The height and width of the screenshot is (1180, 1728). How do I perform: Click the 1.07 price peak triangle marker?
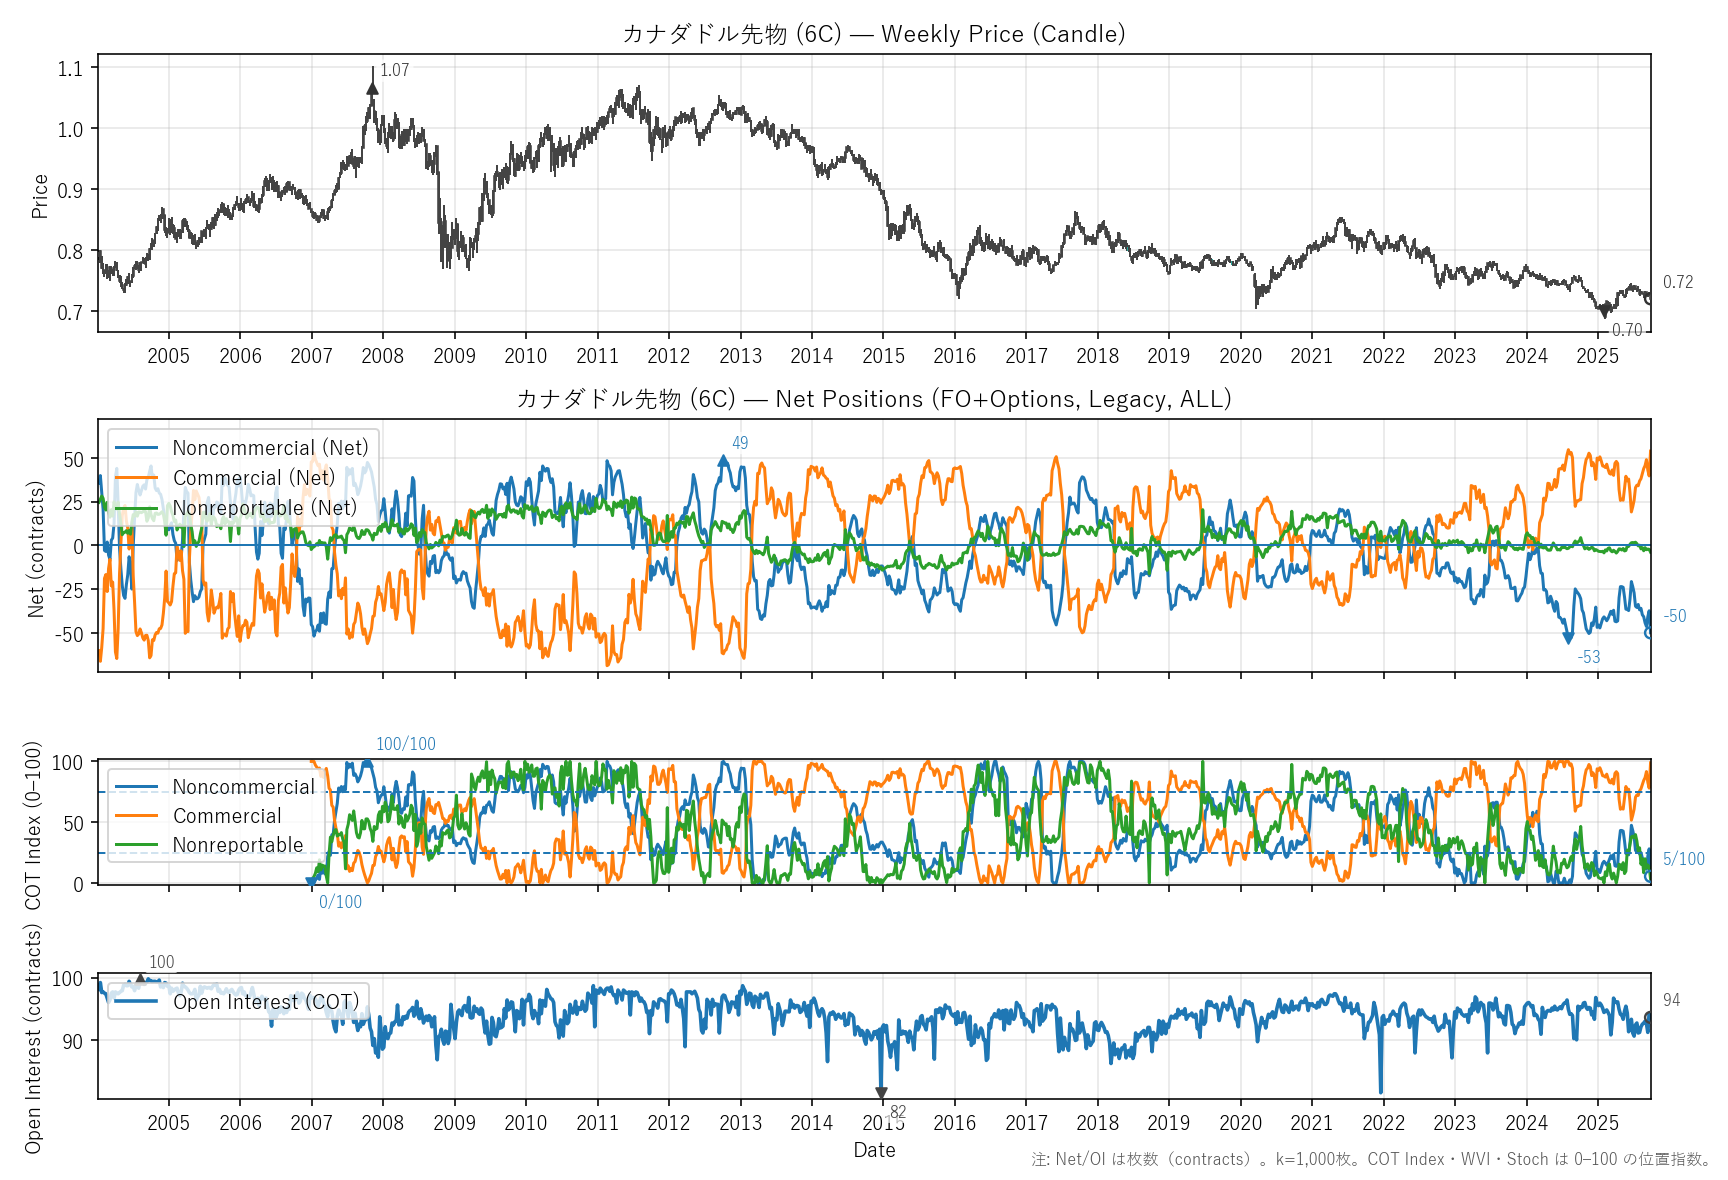pyautogui.click(x=372, y=89)
